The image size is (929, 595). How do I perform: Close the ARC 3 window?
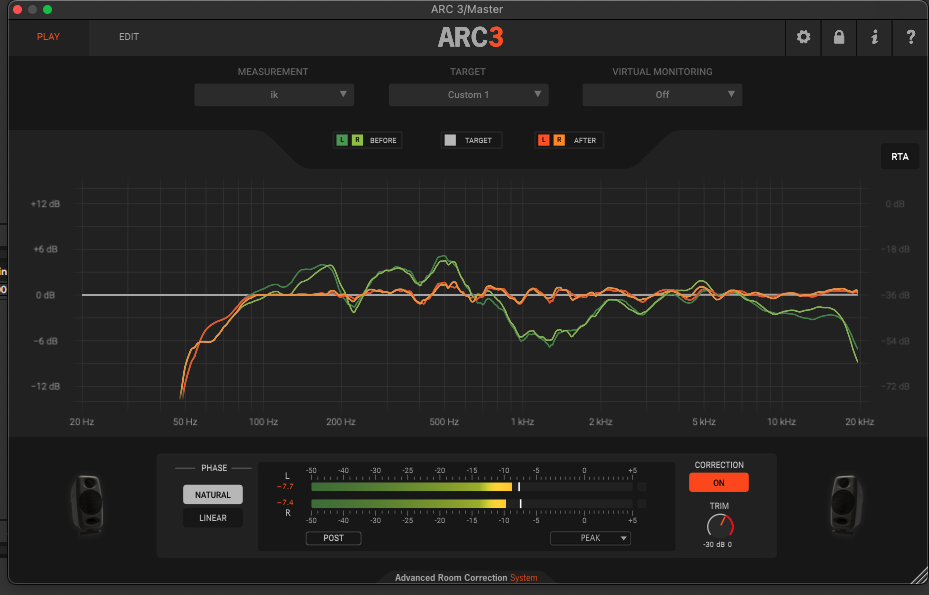tap(17, 9)
